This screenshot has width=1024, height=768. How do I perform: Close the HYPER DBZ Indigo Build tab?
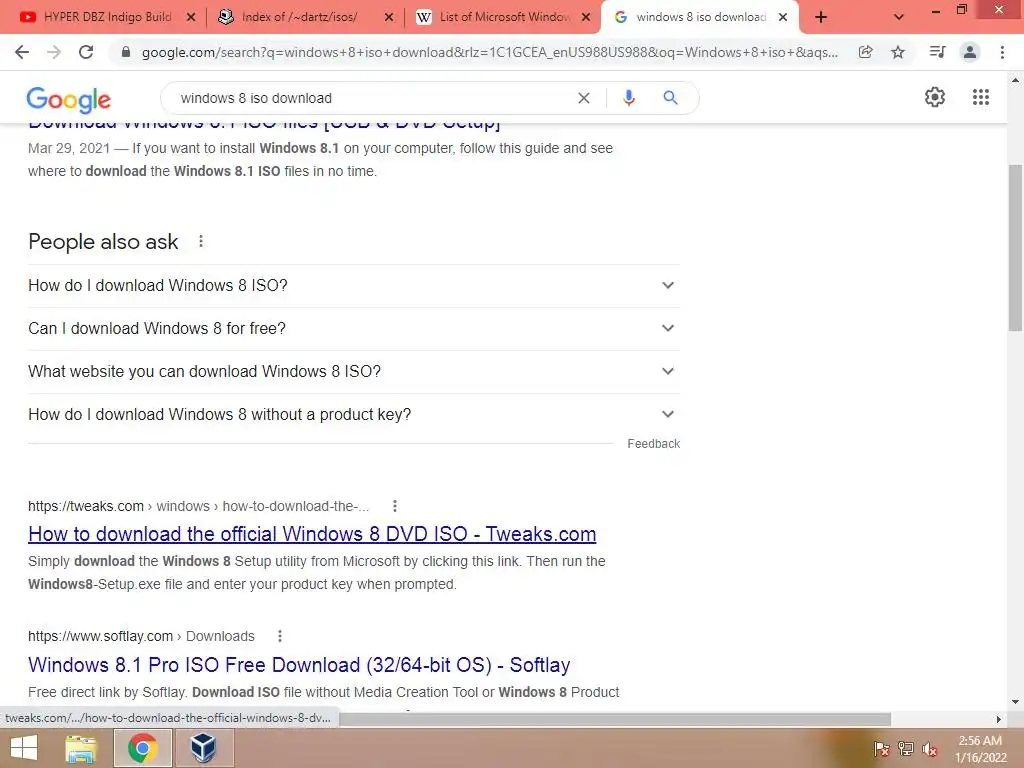pos(191,18)
